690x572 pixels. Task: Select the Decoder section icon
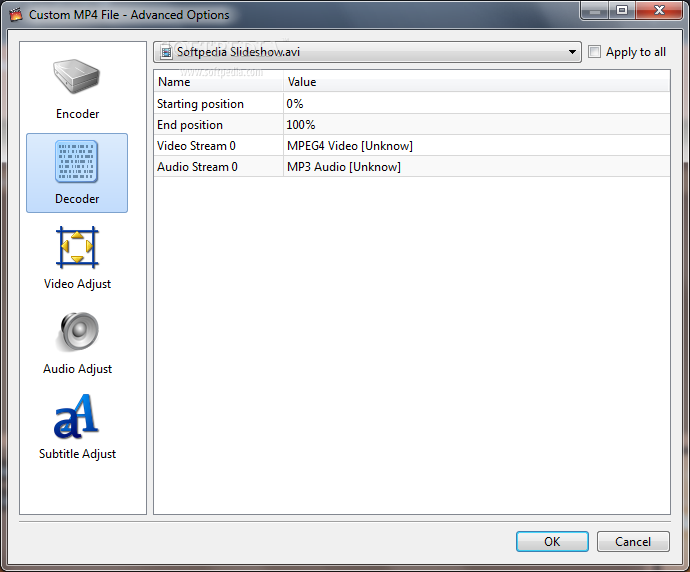tap(77, 162)
